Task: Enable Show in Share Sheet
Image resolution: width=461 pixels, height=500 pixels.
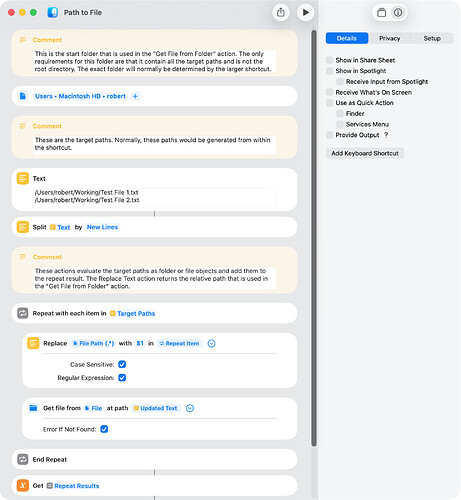Action: coord(329,60)
